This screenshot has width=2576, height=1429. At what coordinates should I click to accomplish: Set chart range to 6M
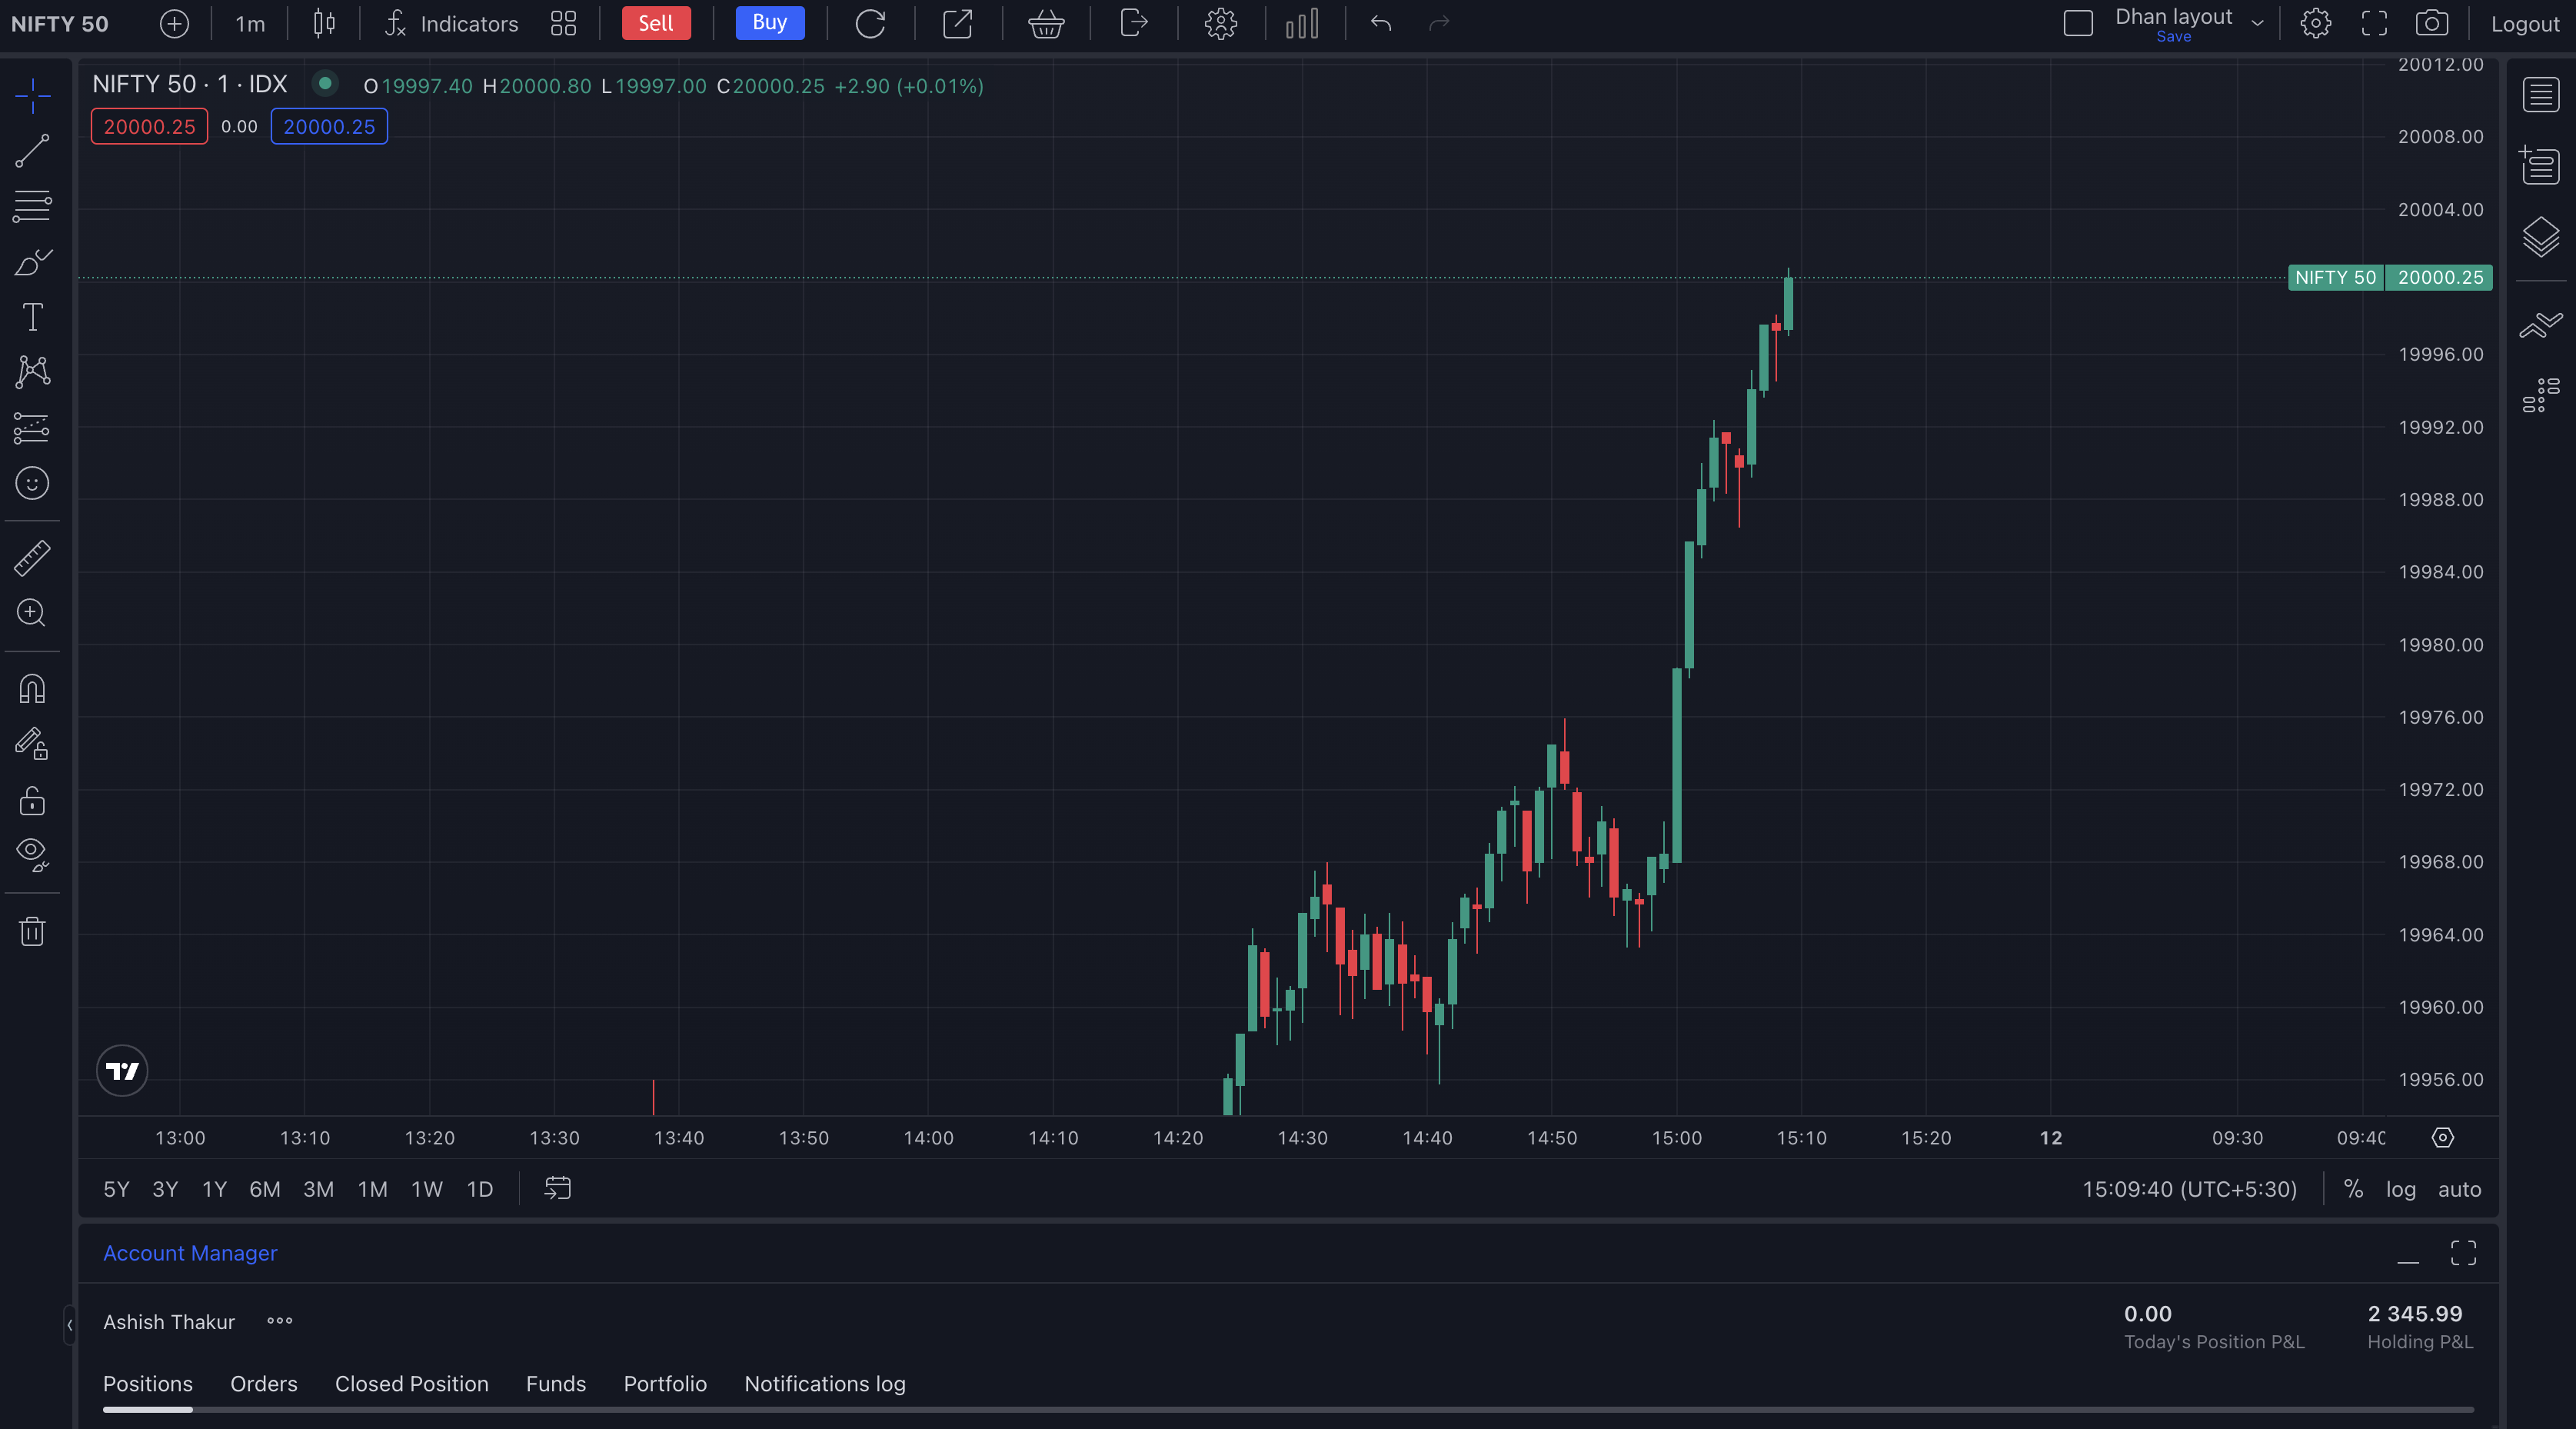tap(265, 1189)
